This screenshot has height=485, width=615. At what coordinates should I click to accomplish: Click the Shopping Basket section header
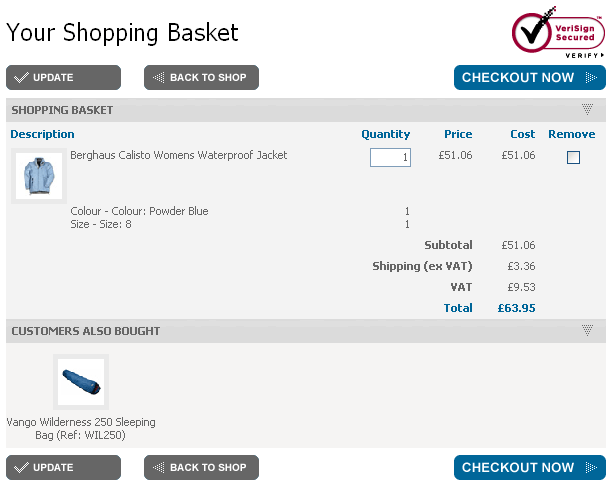(x=62, y=110)
